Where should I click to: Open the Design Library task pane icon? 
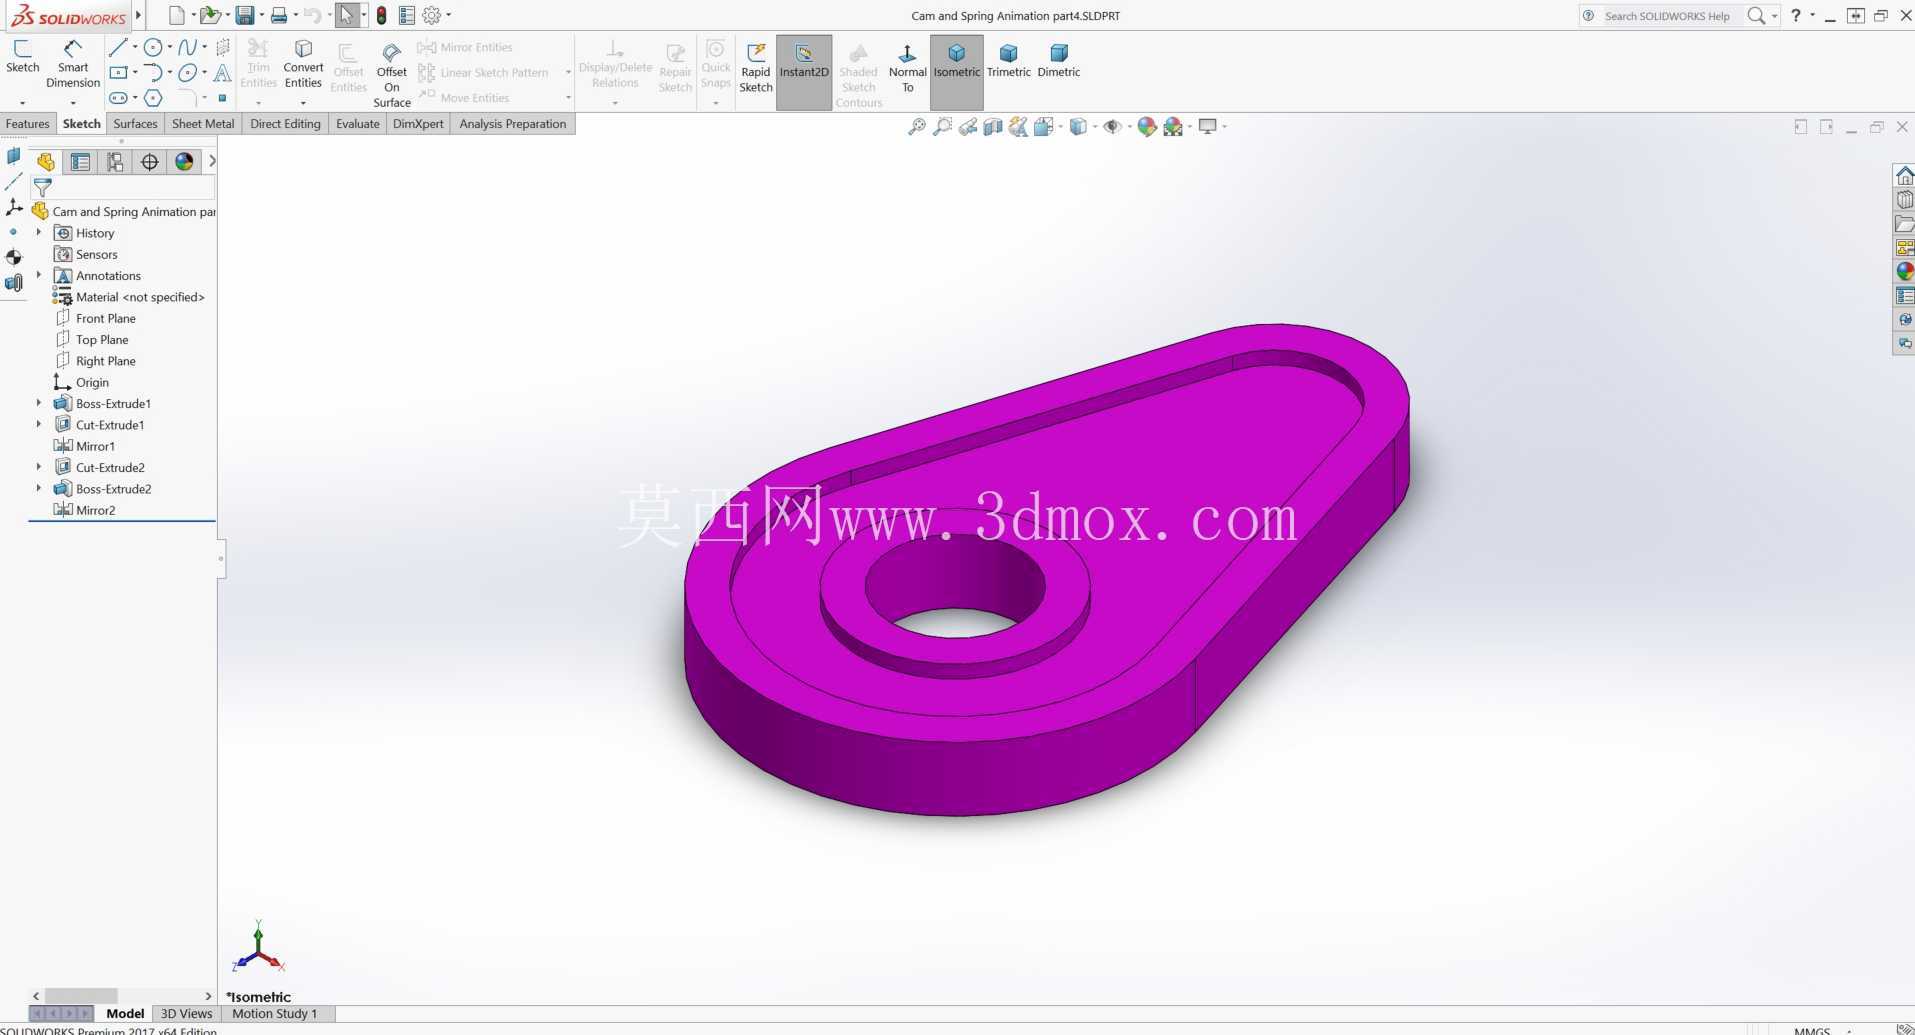tap(1905, 199)
